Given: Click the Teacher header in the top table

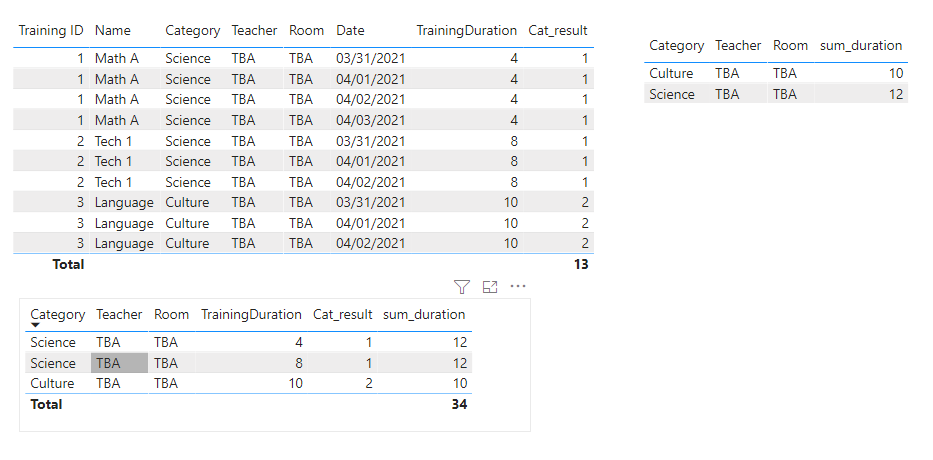Looking at the screenshot, I should click(254, 30).
